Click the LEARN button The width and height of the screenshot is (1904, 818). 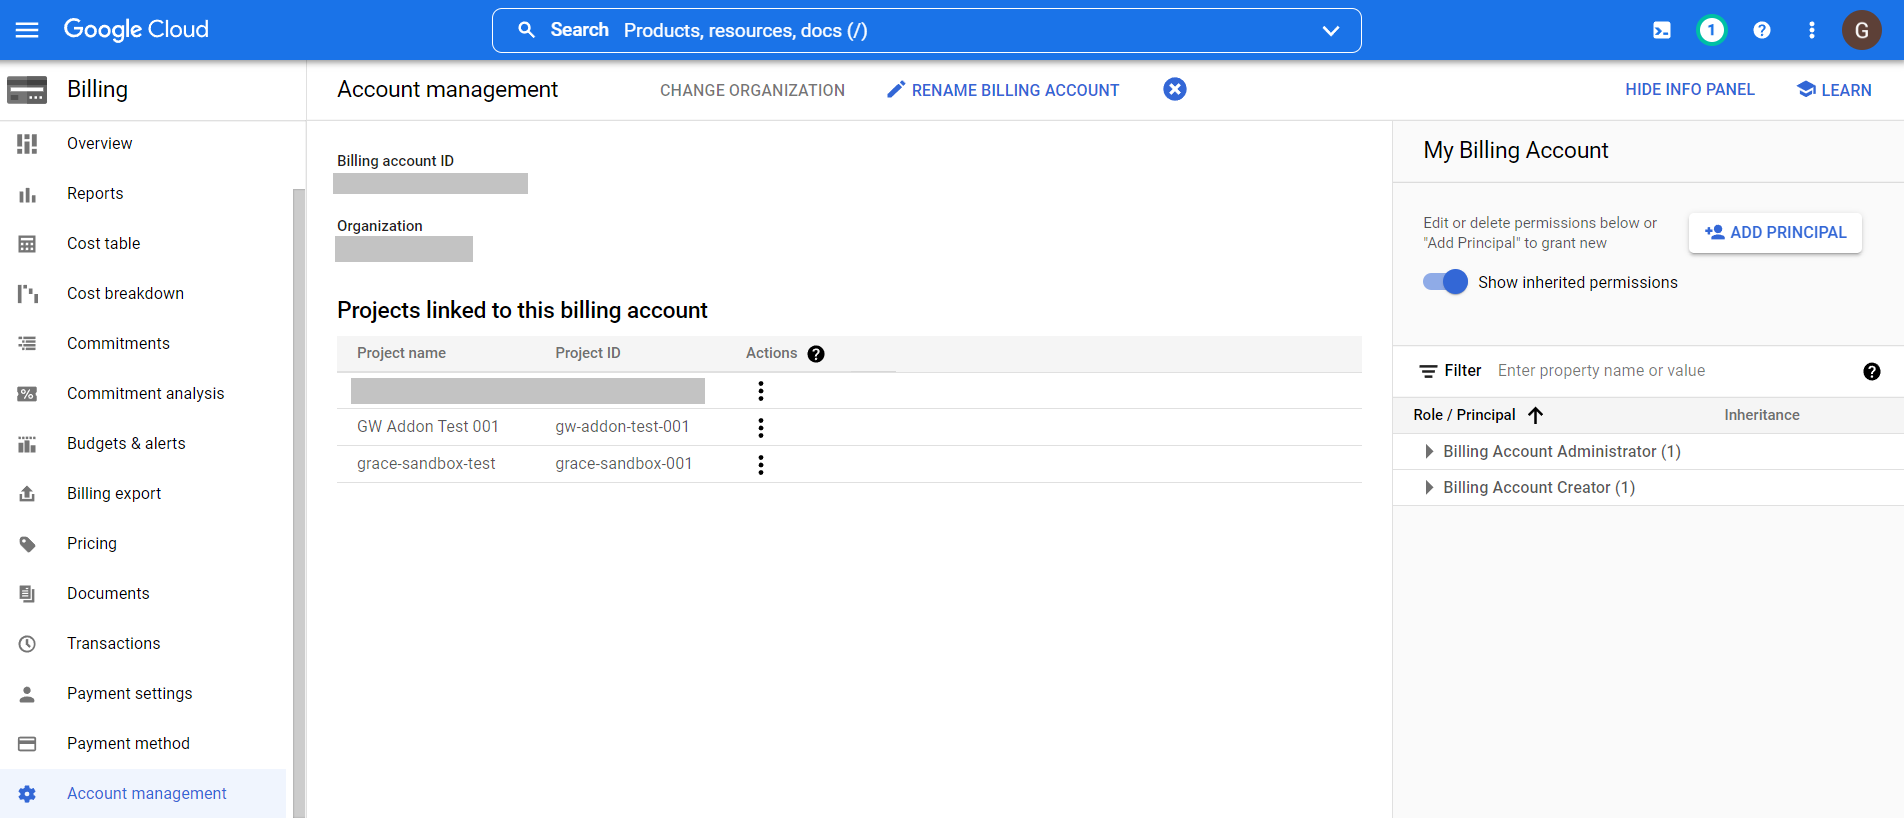[x=1834, y=90]
